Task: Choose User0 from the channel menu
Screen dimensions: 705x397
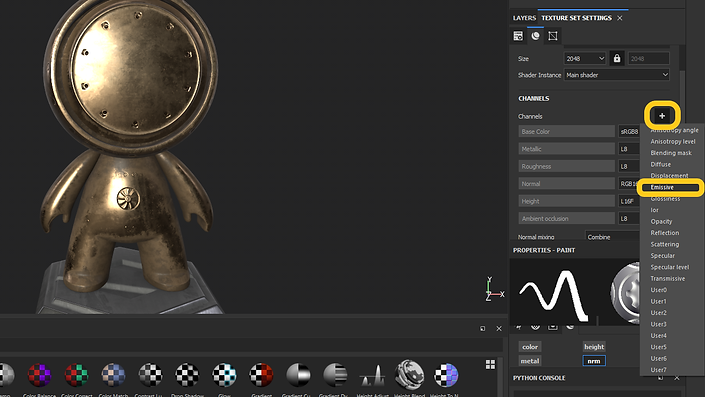Action: 659,290
